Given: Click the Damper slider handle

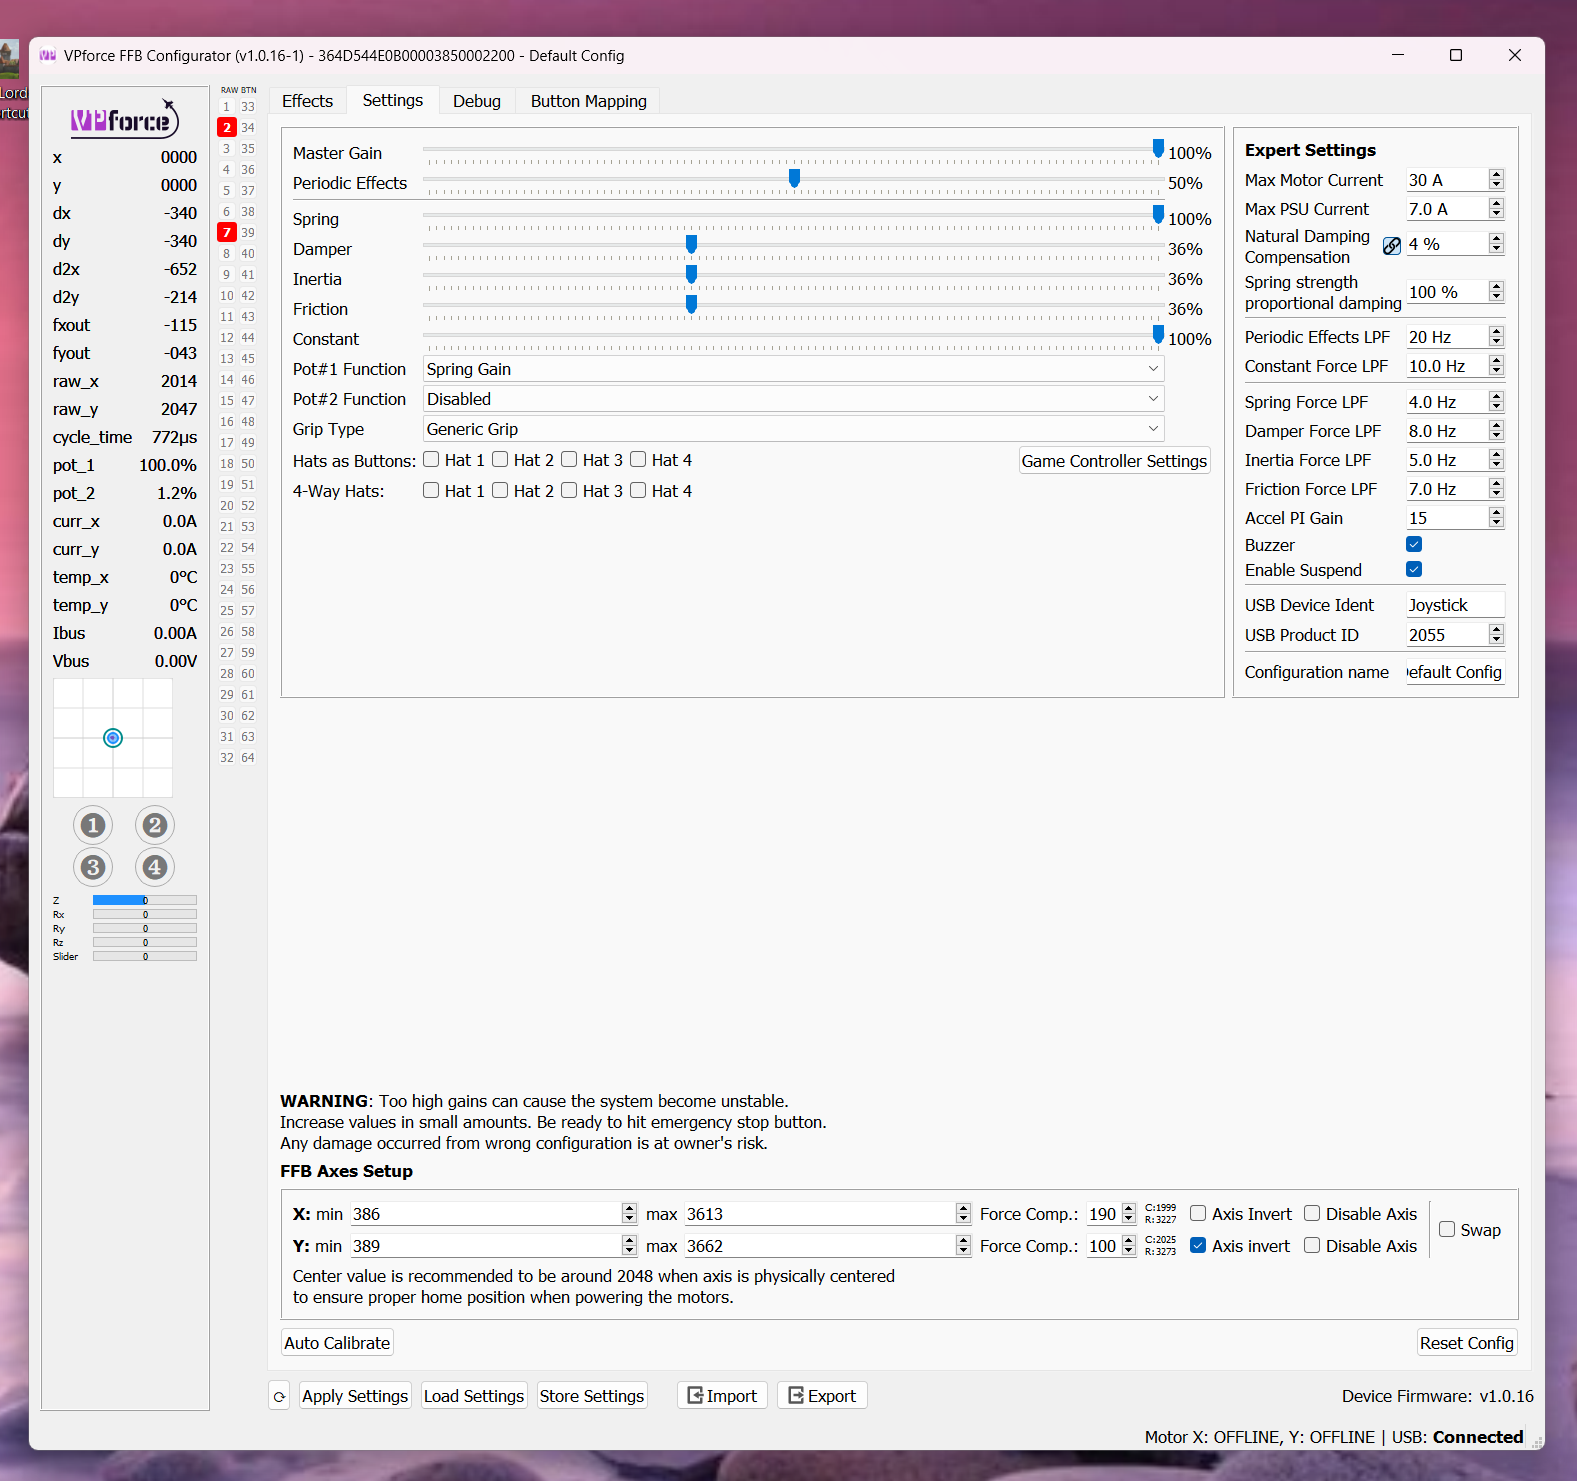Looking at the screenshot, I should 691,244.
